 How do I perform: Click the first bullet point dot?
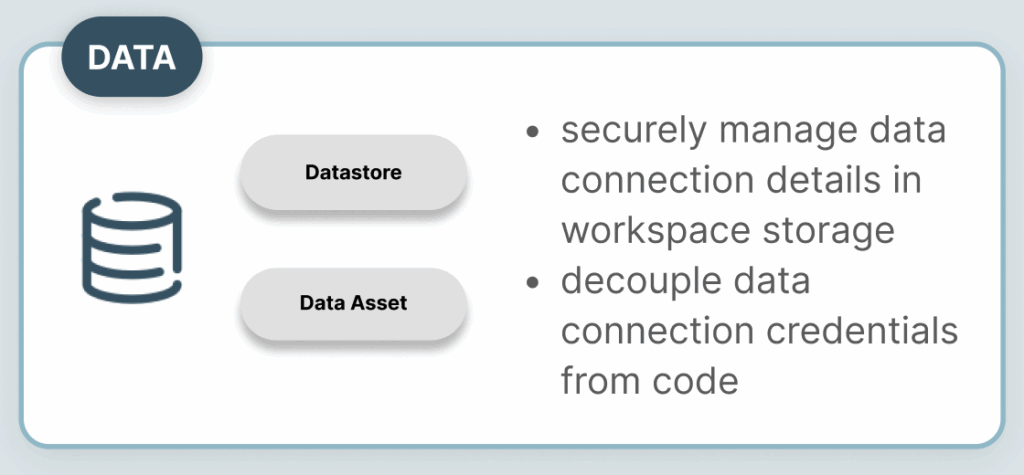coord(533,131)
